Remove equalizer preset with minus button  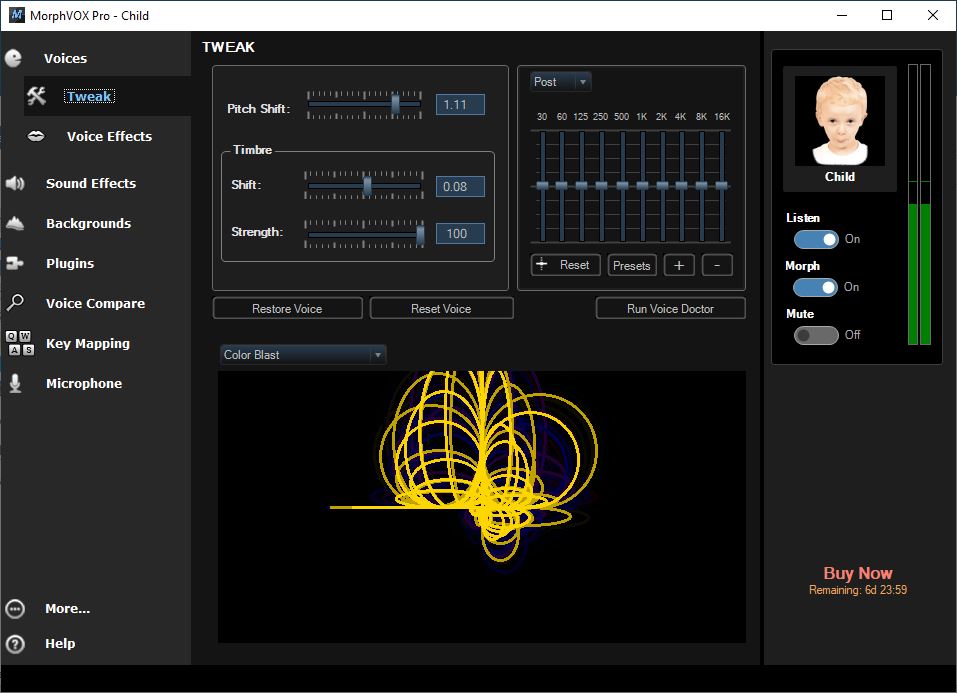pyautogui.click(x=717, y=266)
